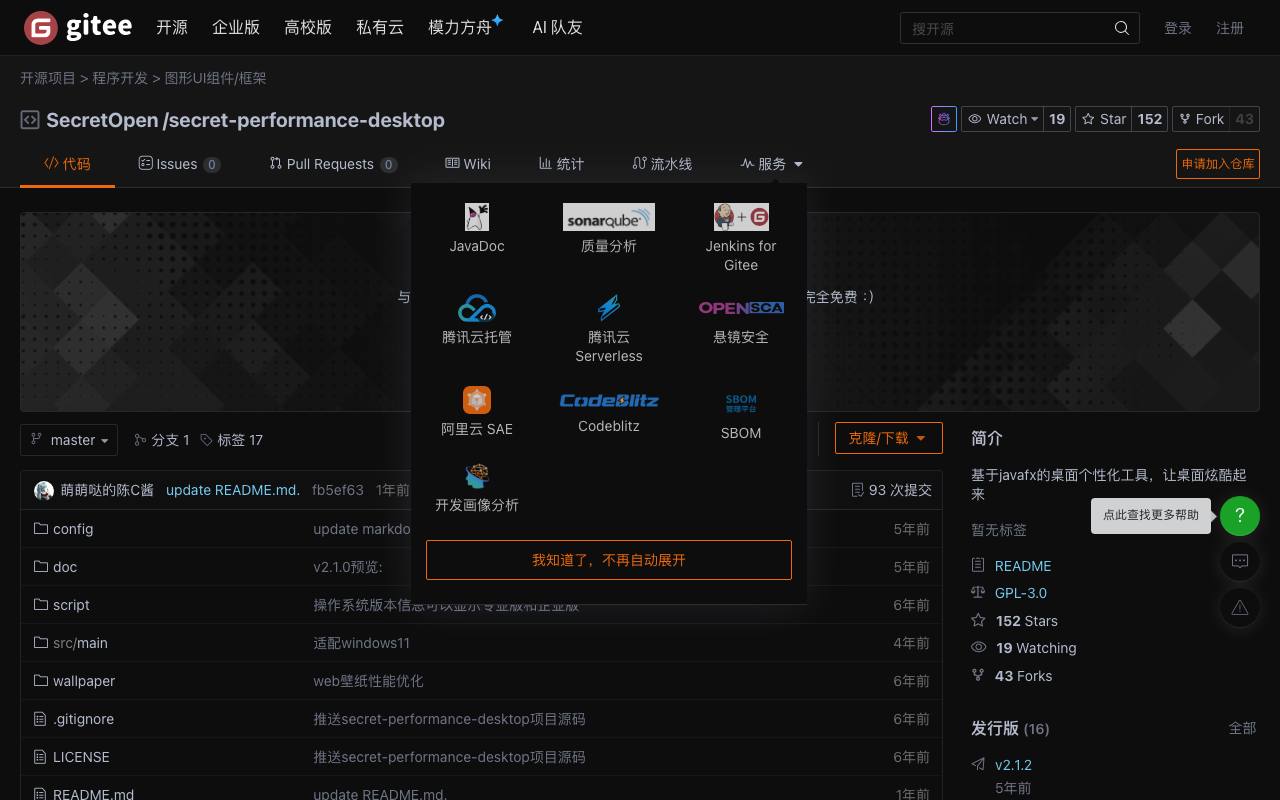Open the update README.md. commit message
The width and height of the screenshot is (1280, 800).
pyautogui.click(x=233, y=490)
